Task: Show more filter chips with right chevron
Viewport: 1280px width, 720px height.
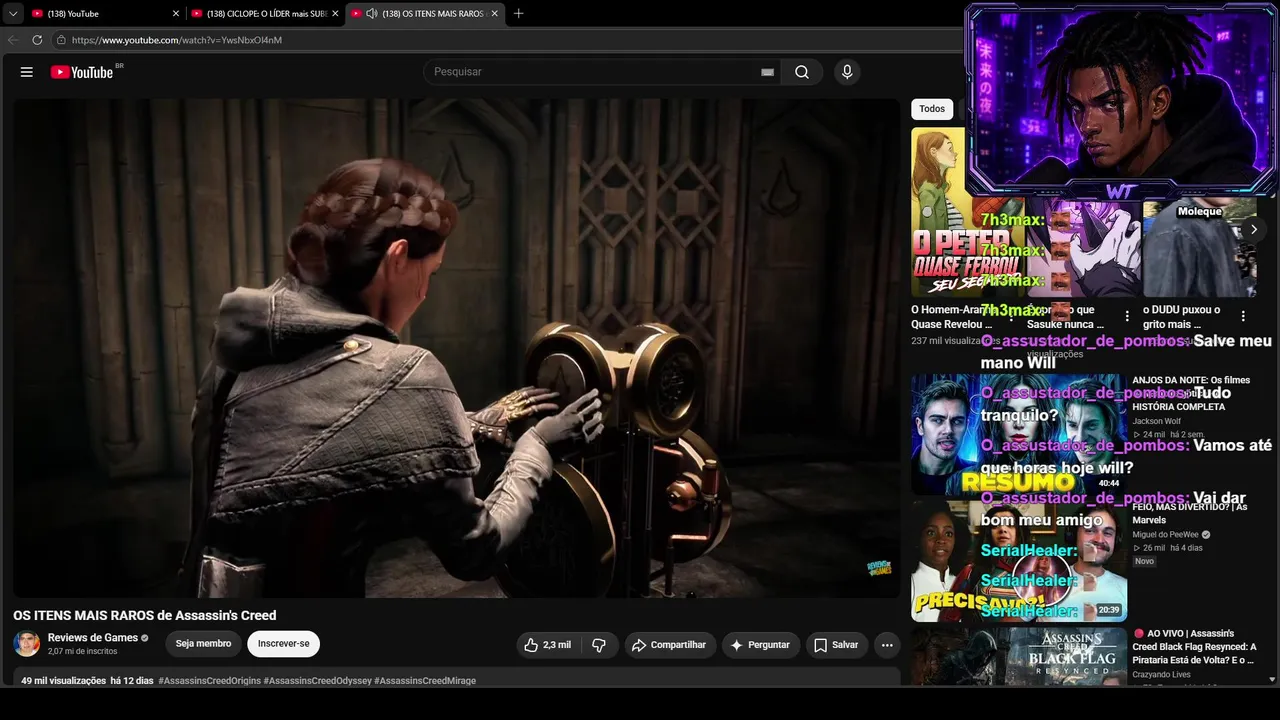Action: (x=1254, y=229)
